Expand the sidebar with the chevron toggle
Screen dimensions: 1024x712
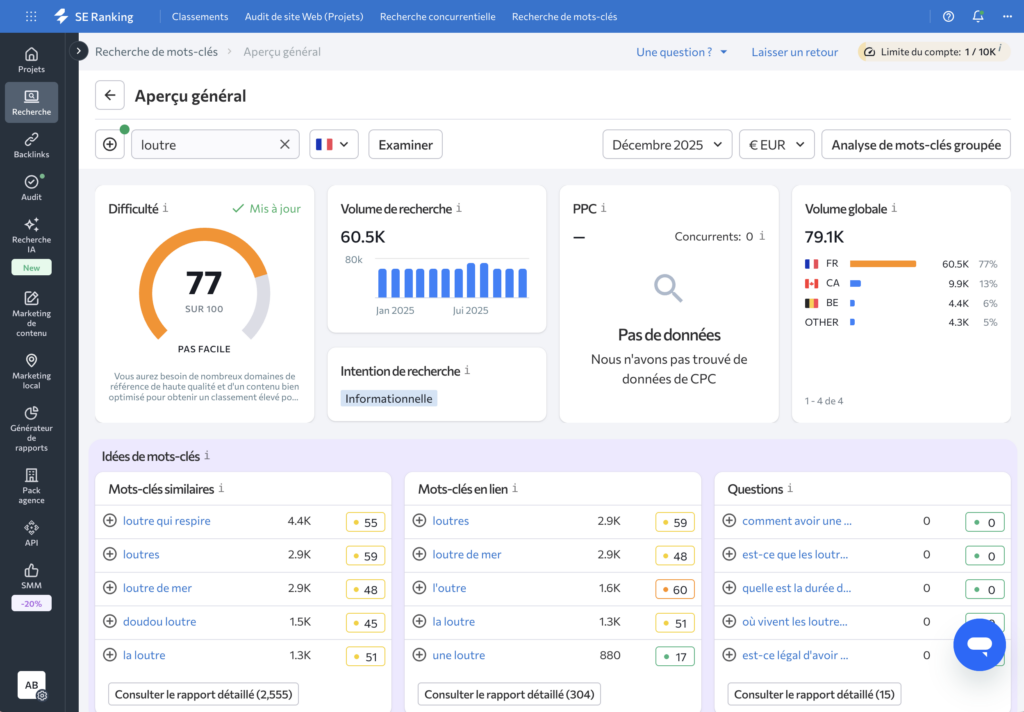coord(78,51)
